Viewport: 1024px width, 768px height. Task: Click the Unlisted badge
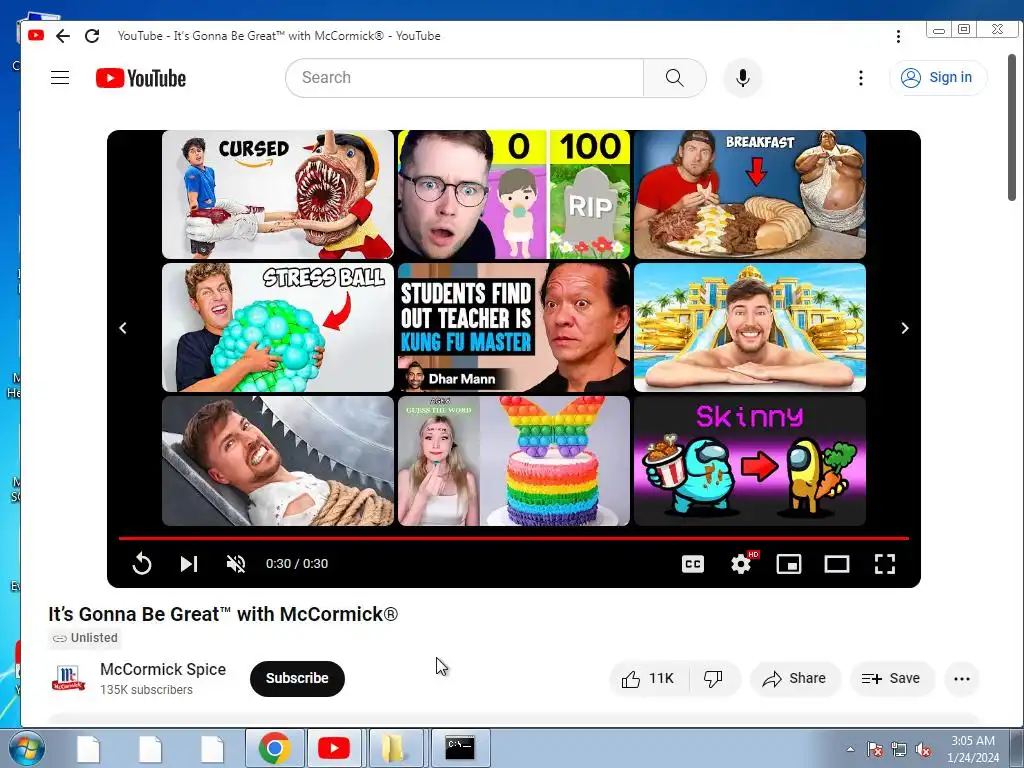coord(85,638)
